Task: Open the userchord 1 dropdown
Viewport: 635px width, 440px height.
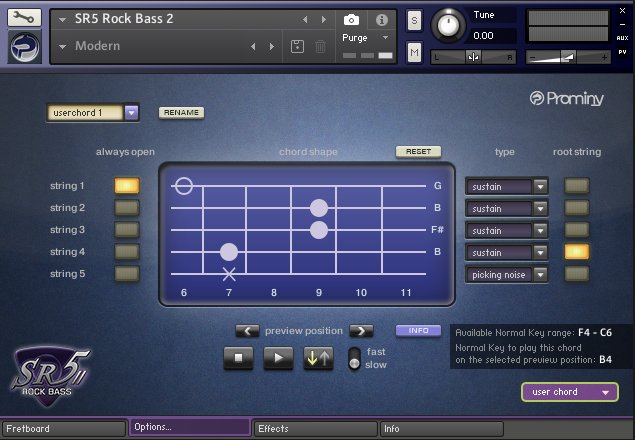Action: pyautogui.click(x=131, y=113)
